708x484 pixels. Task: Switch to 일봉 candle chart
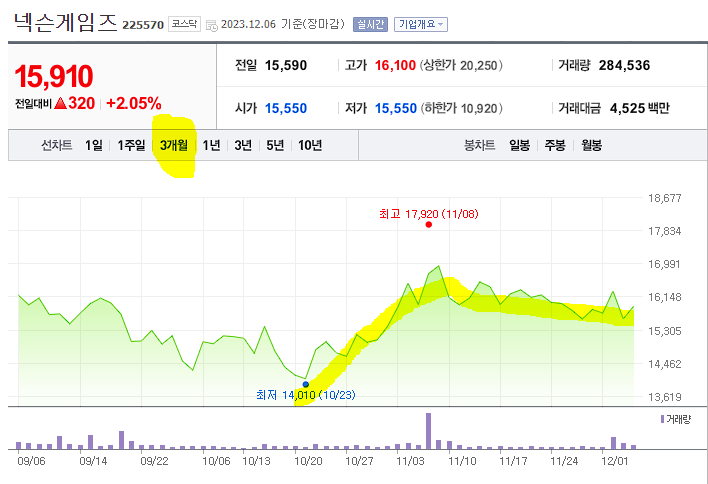coord(519,145)
